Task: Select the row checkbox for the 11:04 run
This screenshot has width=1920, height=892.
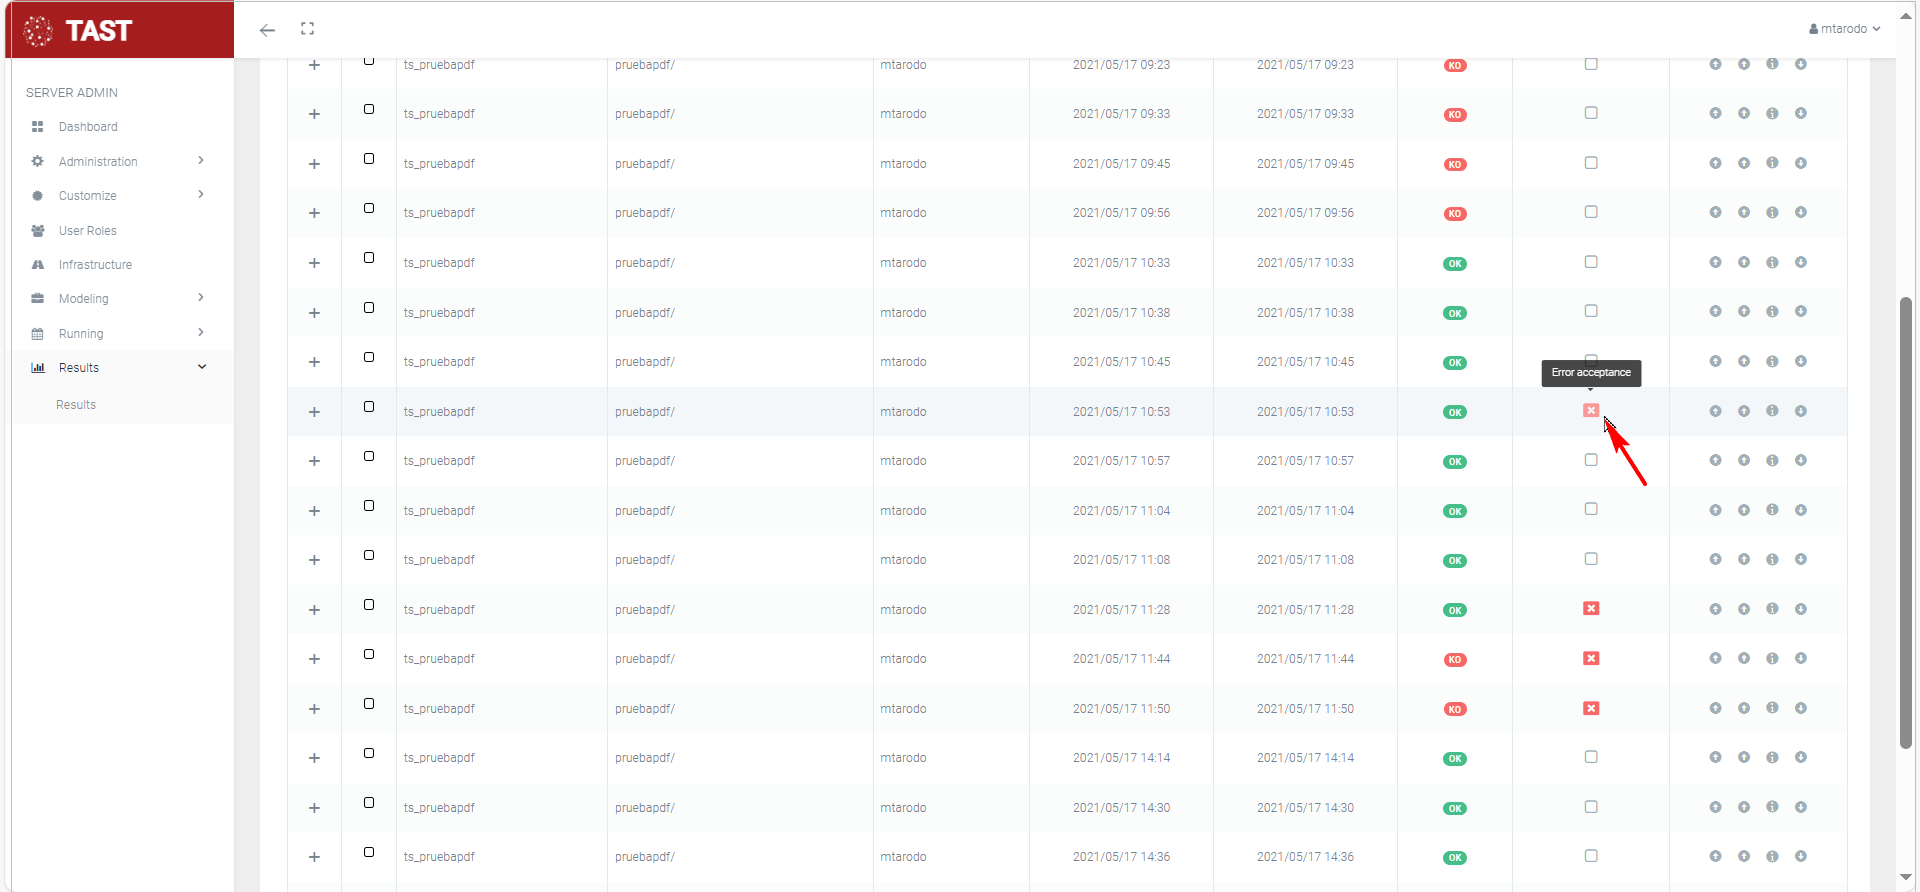Action: (x=369, y=506)
